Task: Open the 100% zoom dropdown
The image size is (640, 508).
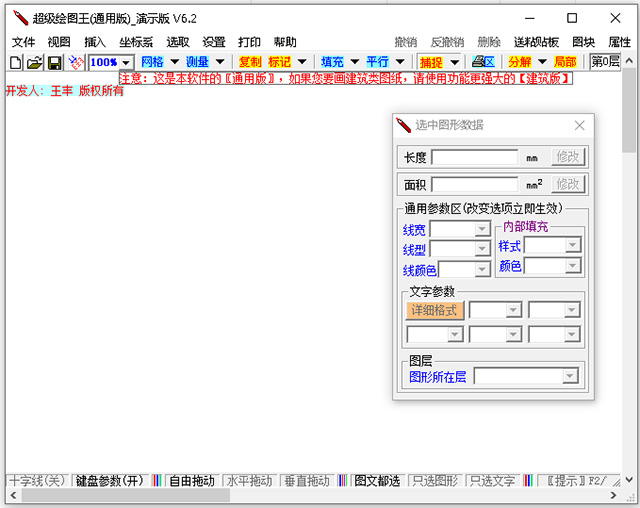Action: (126, 62)
